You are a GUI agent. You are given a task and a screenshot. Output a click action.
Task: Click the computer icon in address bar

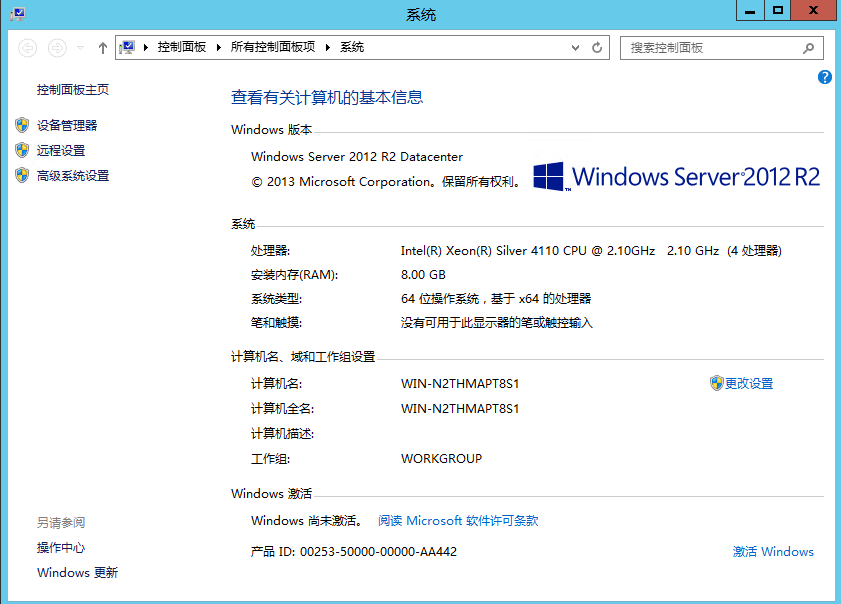pos(127,47)
